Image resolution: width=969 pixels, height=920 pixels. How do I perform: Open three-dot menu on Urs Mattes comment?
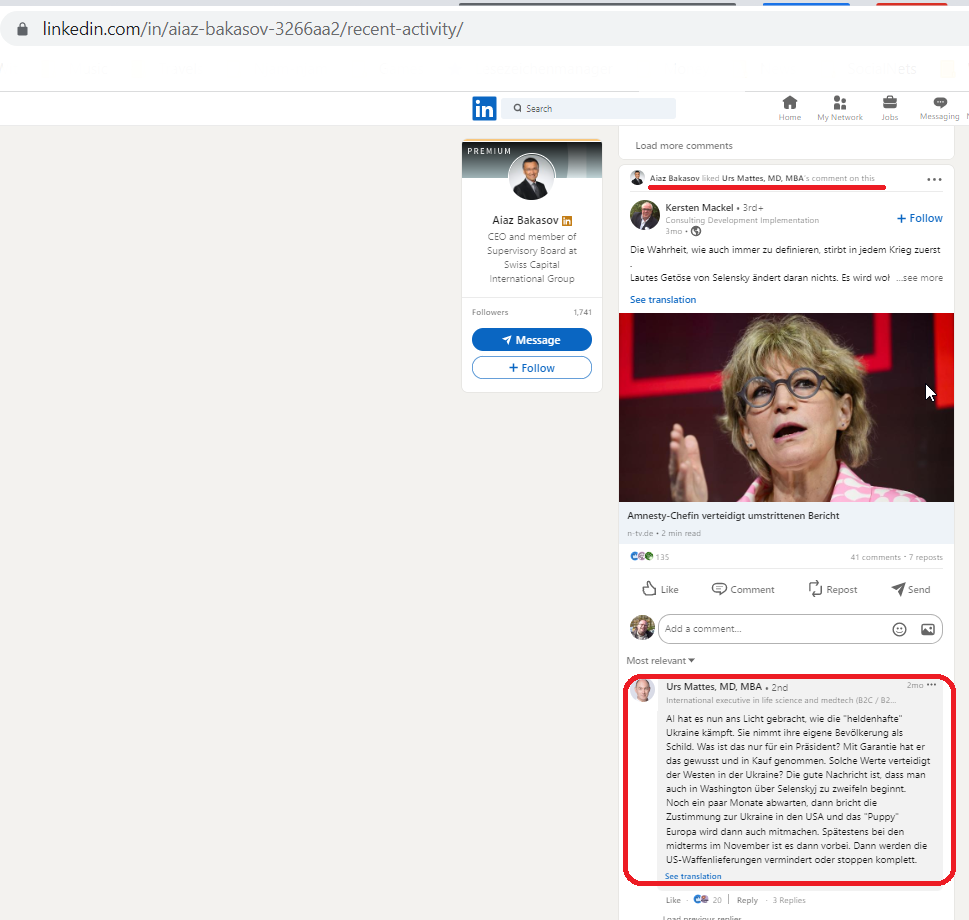pos(931,685)
